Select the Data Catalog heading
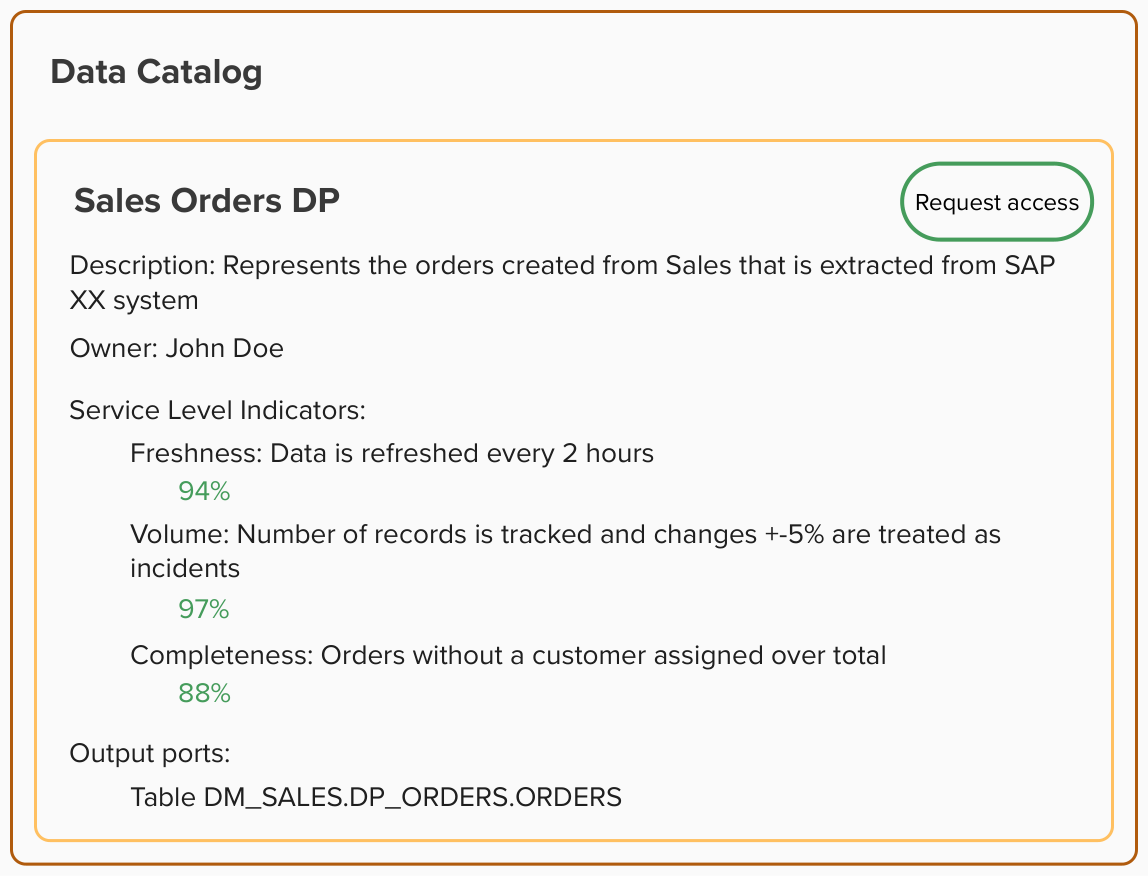Viewport: 1148px width, 876px height. click(156, 72)
